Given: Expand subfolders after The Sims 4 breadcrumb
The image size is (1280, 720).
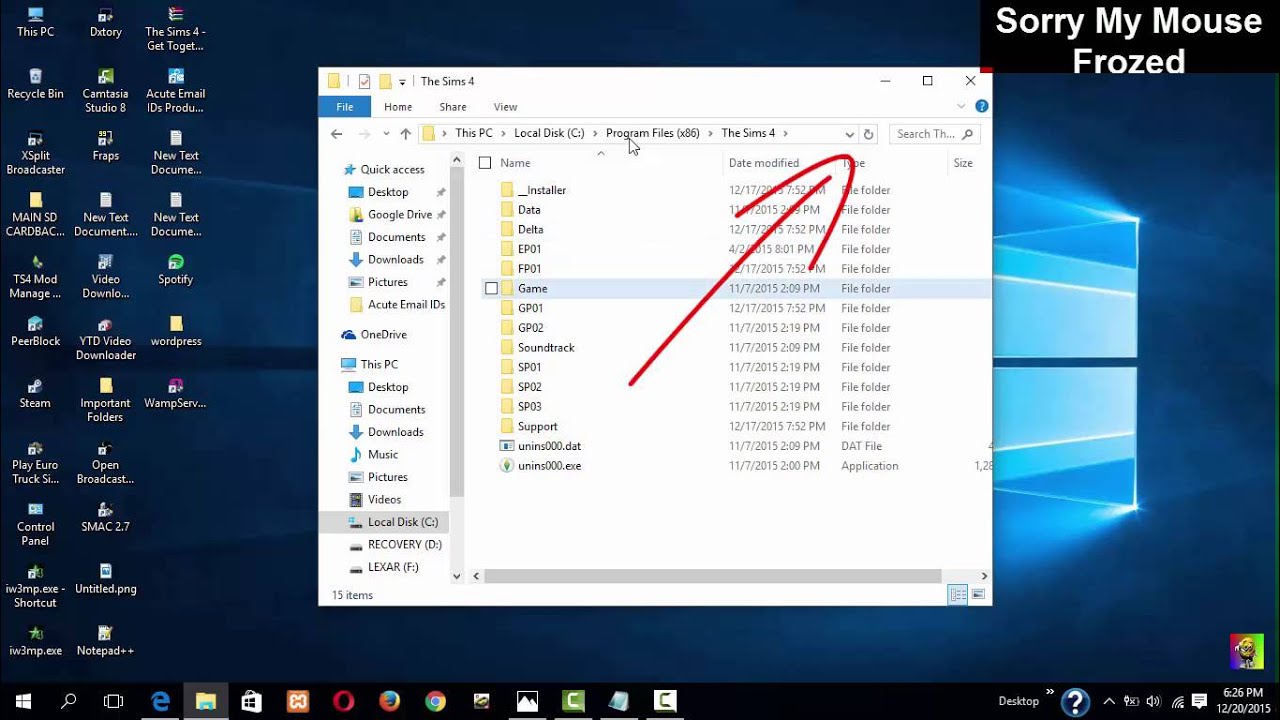Looking at the screenshot, I should (786, 134).
